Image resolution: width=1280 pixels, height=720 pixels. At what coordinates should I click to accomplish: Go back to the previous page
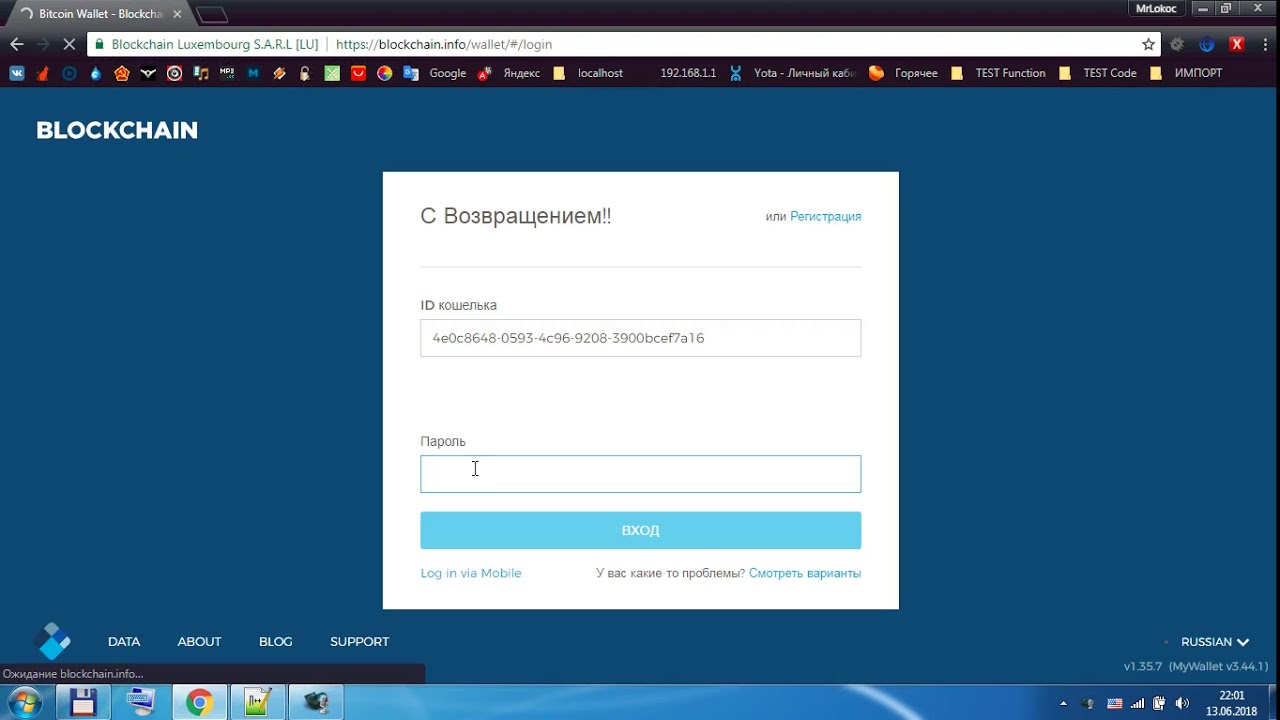(17, 44)
